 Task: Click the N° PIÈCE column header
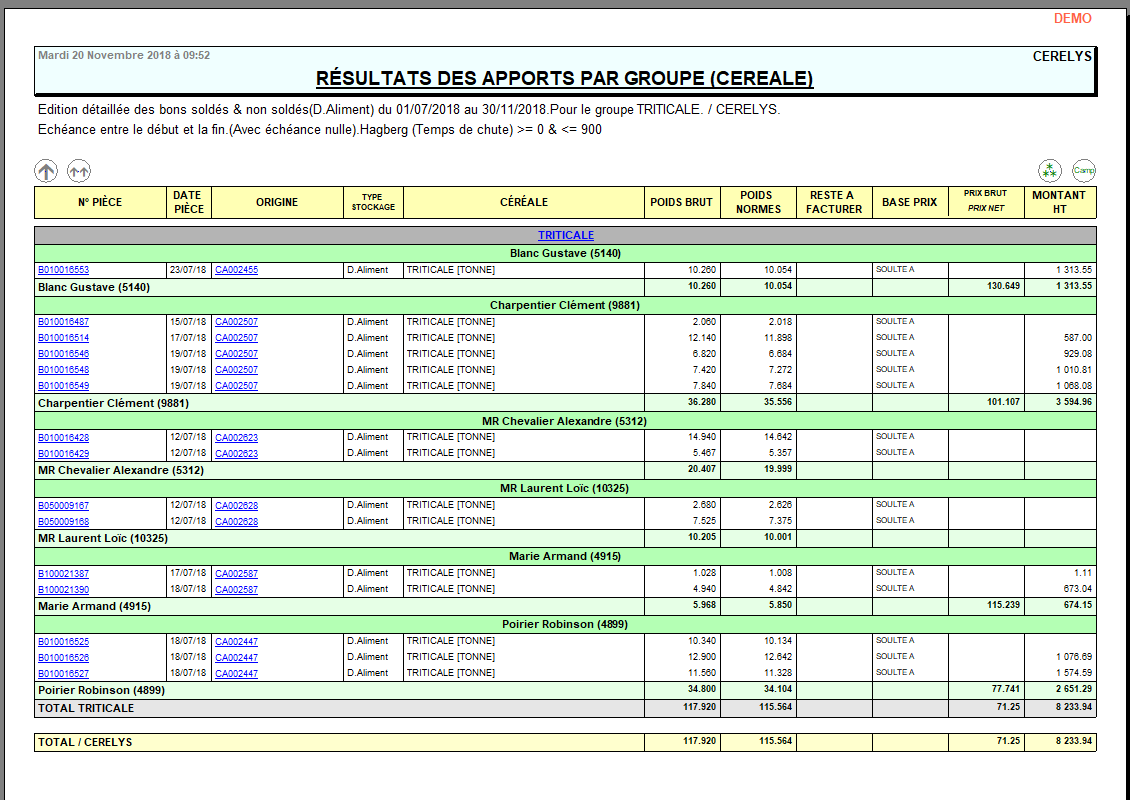click(x=100, y=202)
